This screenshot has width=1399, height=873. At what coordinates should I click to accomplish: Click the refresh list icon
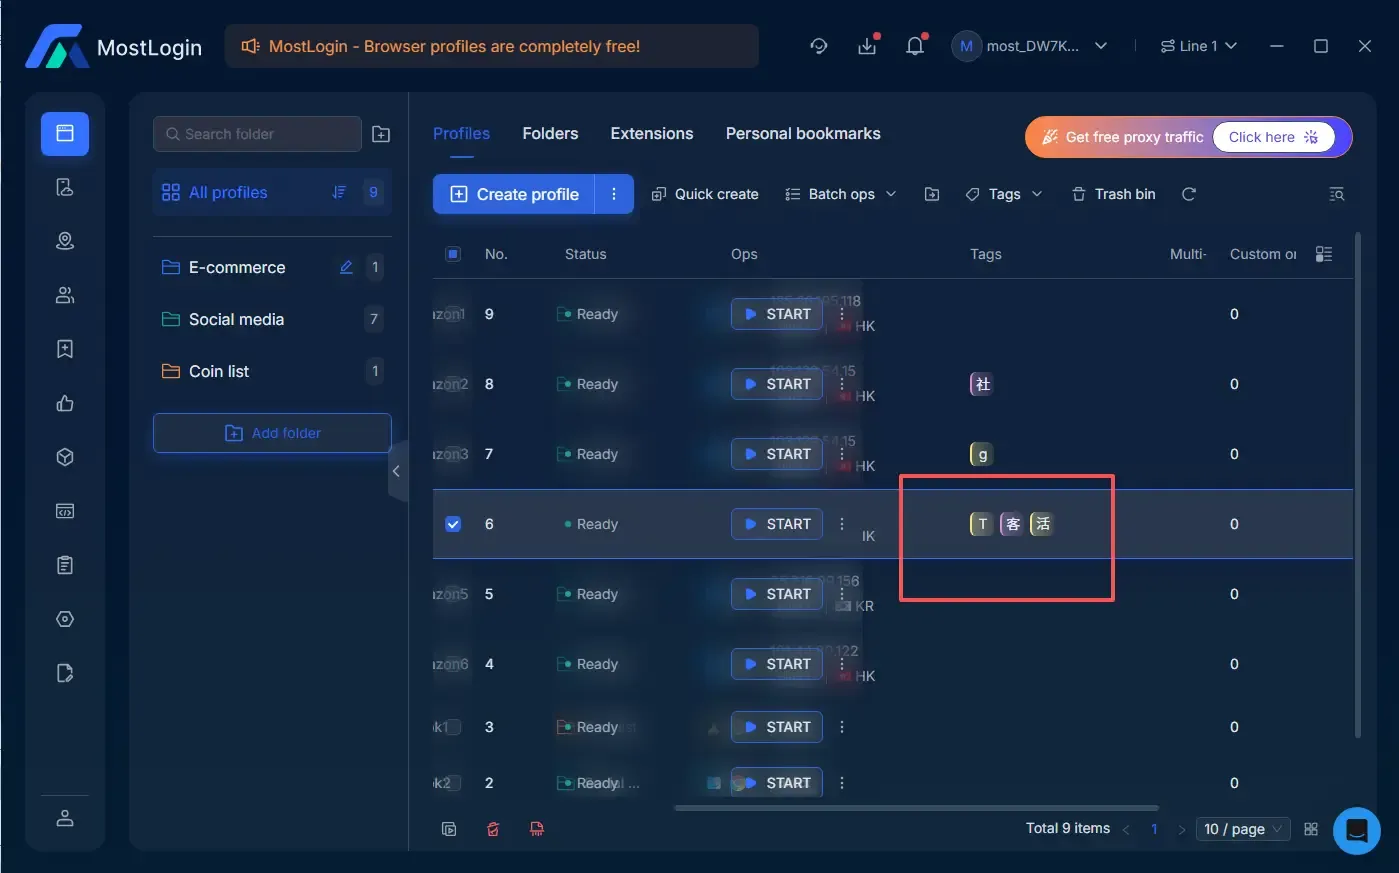pyautogui.click(x=1189, y=194)
